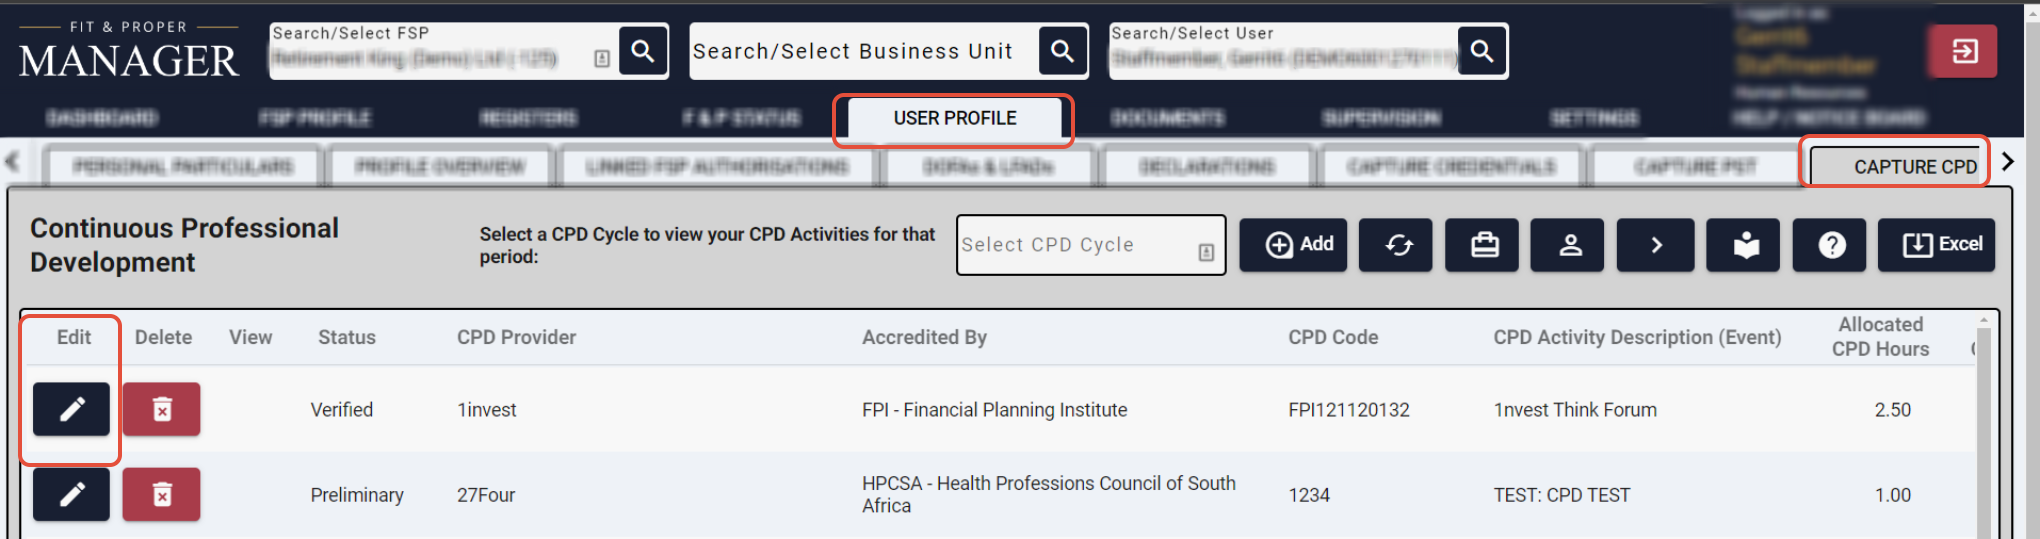The width and height of the screenshot is (2040, 539).
Task: Focus the Search/Select Business Unit field
Action: 860,51
